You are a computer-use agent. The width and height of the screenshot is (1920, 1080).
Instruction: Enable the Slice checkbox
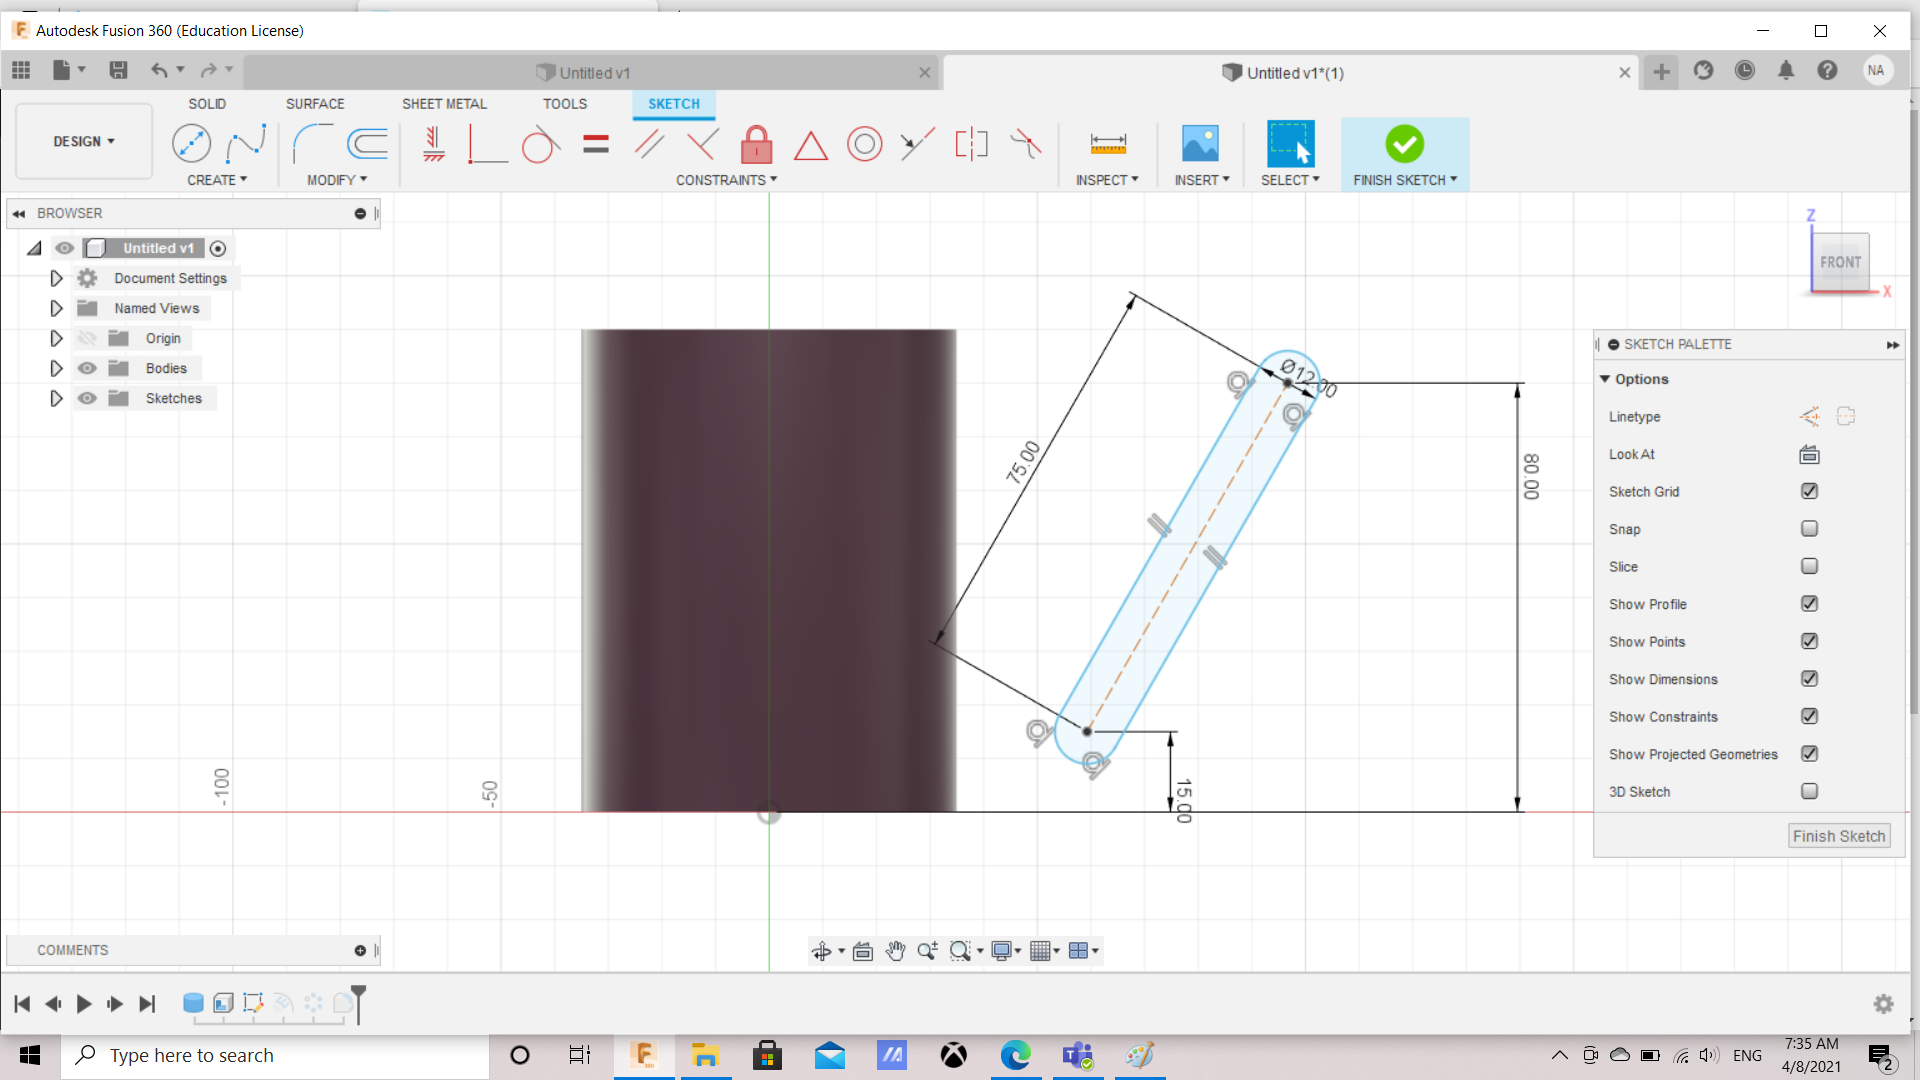pos(1809,566)
